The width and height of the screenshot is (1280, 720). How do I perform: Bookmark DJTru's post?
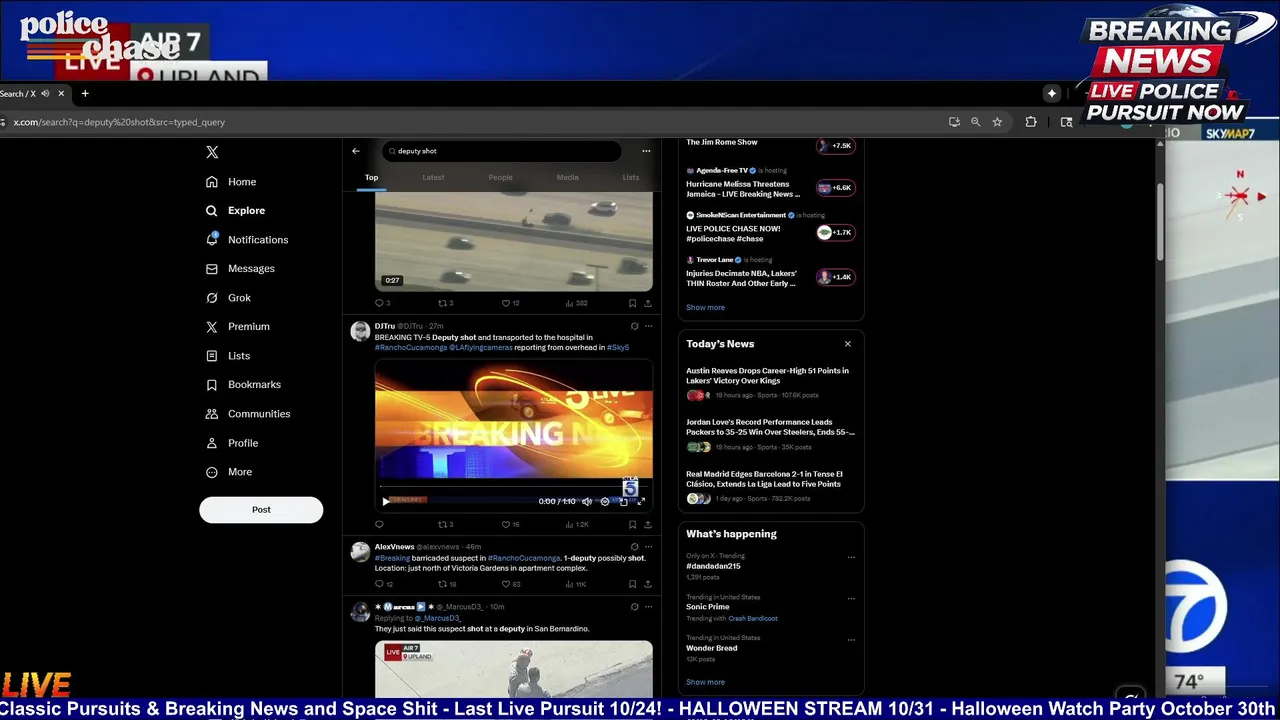coord(632,524)
